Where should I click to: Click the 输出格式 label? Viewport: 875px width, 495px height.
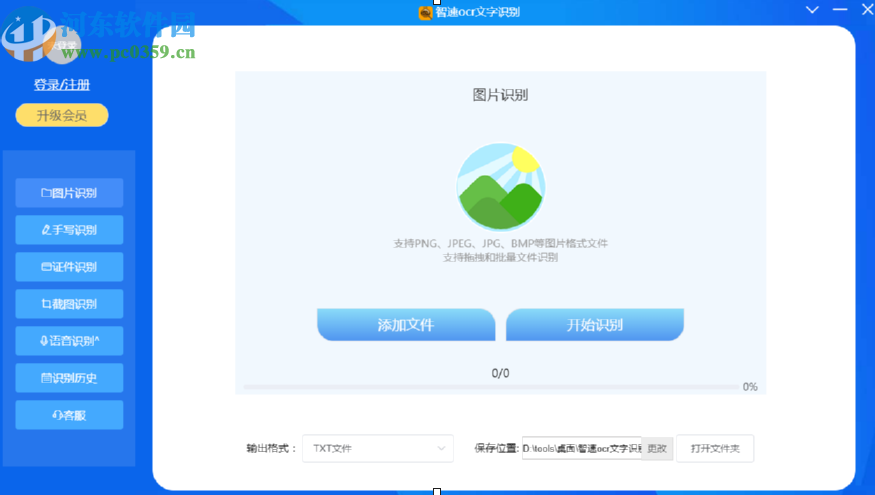click(x=272, y=449)
